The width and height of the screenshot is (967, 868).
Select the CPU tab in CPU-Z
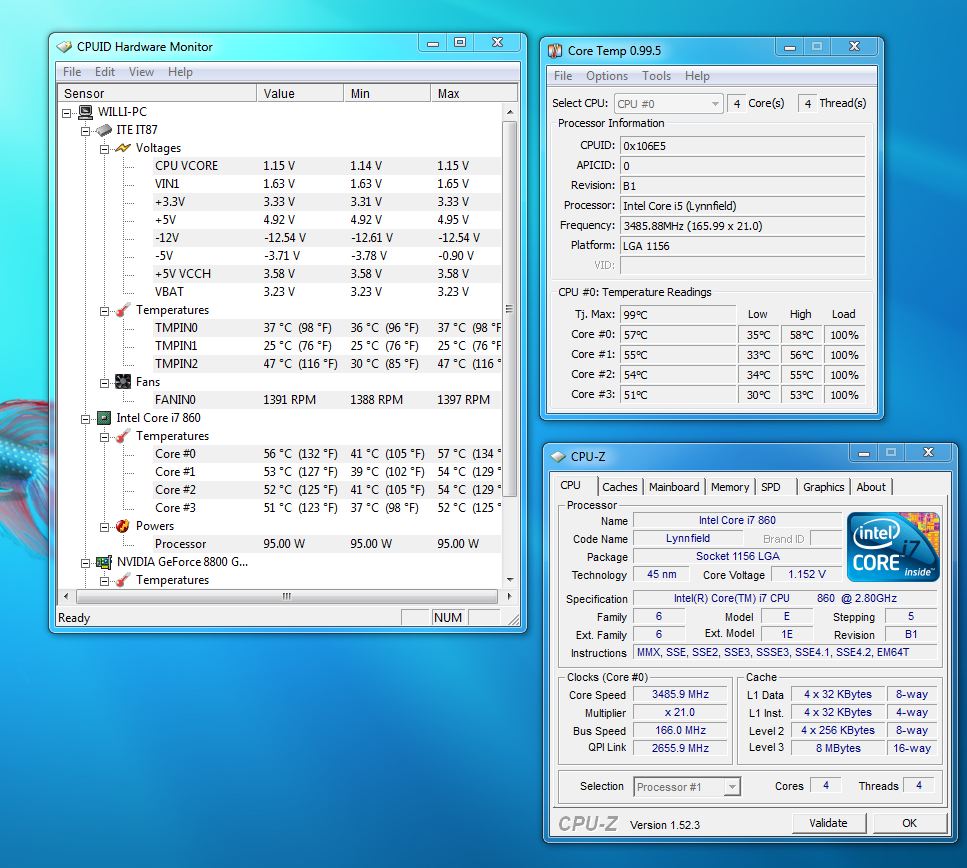click(x=570, y=486)
